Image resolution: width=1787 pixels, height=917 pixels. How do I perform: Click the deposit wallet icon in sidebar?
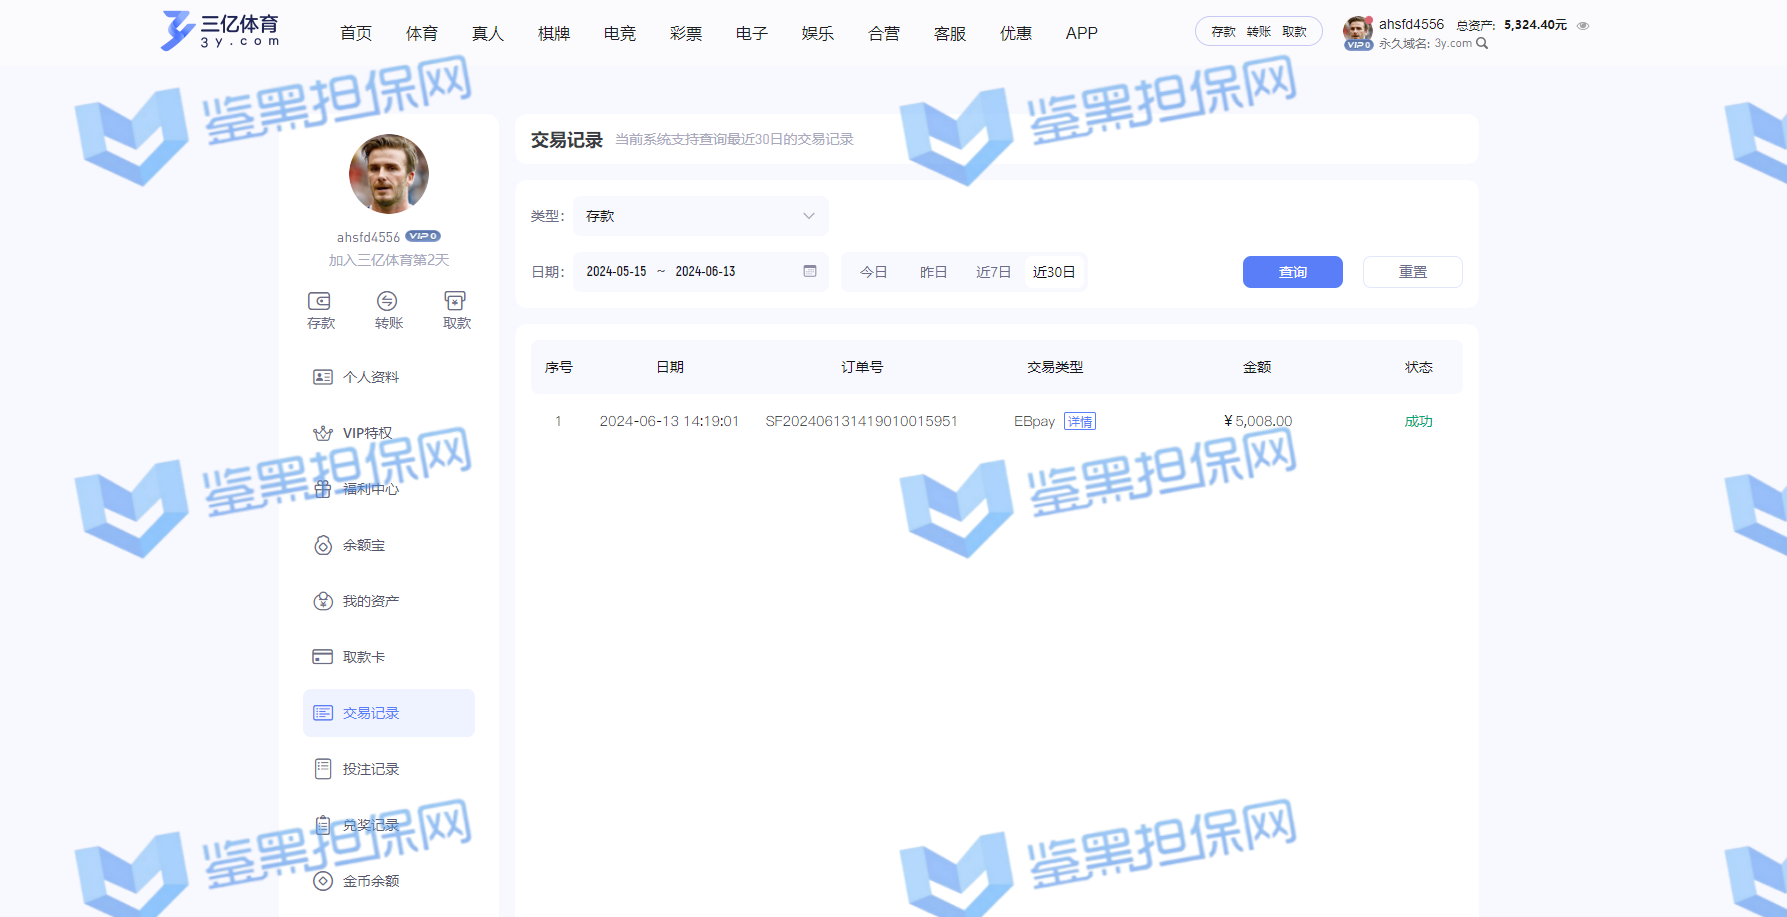[319, 301]
